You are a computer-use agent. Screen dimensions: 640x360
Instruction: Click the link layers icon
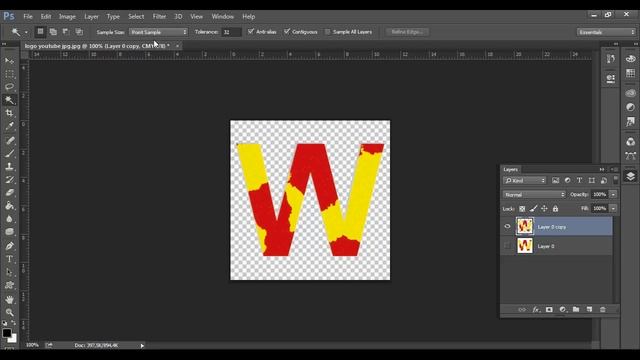tap(522, 309)
